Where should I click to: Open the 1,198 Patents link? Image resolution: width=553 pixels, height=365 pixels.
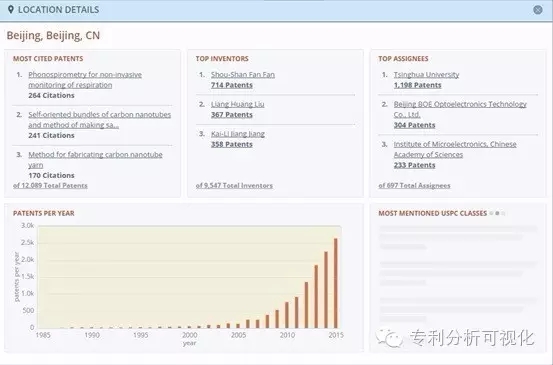pyautogui.click(x=417, y=85)
